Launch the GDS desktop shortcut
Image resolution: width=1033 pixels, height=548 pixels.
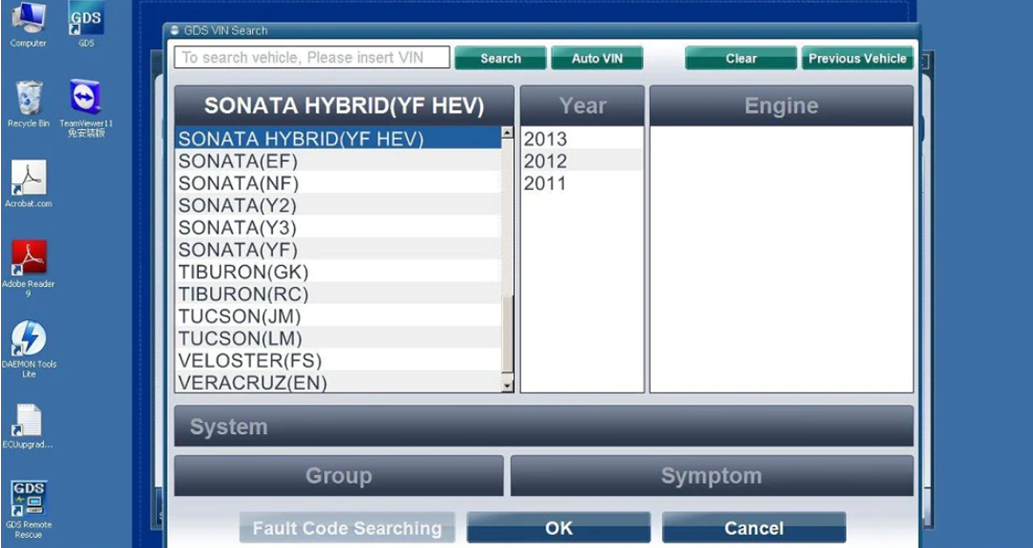[86, 25]
